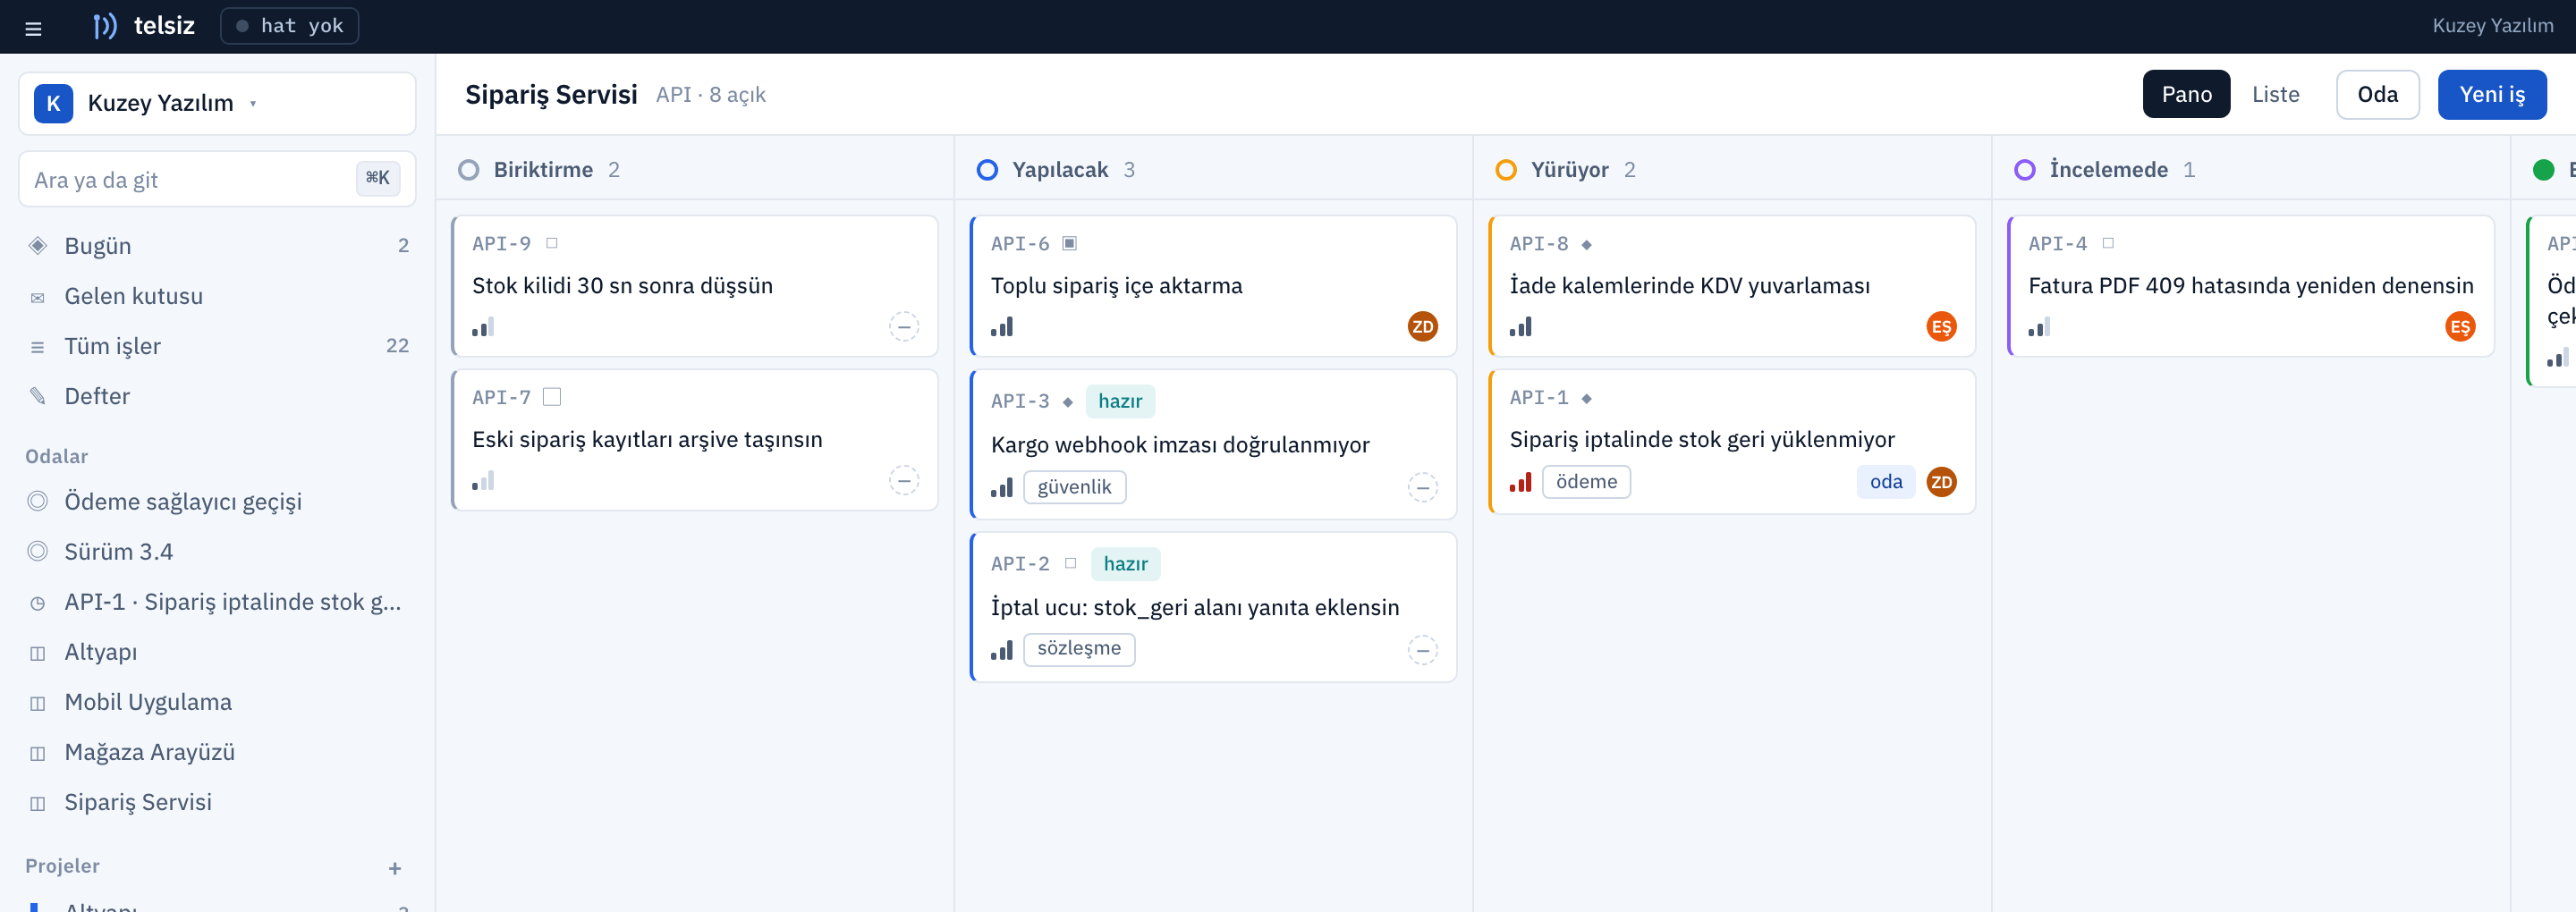Toggle the hat yok line status
Viewport: 2576px width, 912px height.
click(x=289, y=26)
